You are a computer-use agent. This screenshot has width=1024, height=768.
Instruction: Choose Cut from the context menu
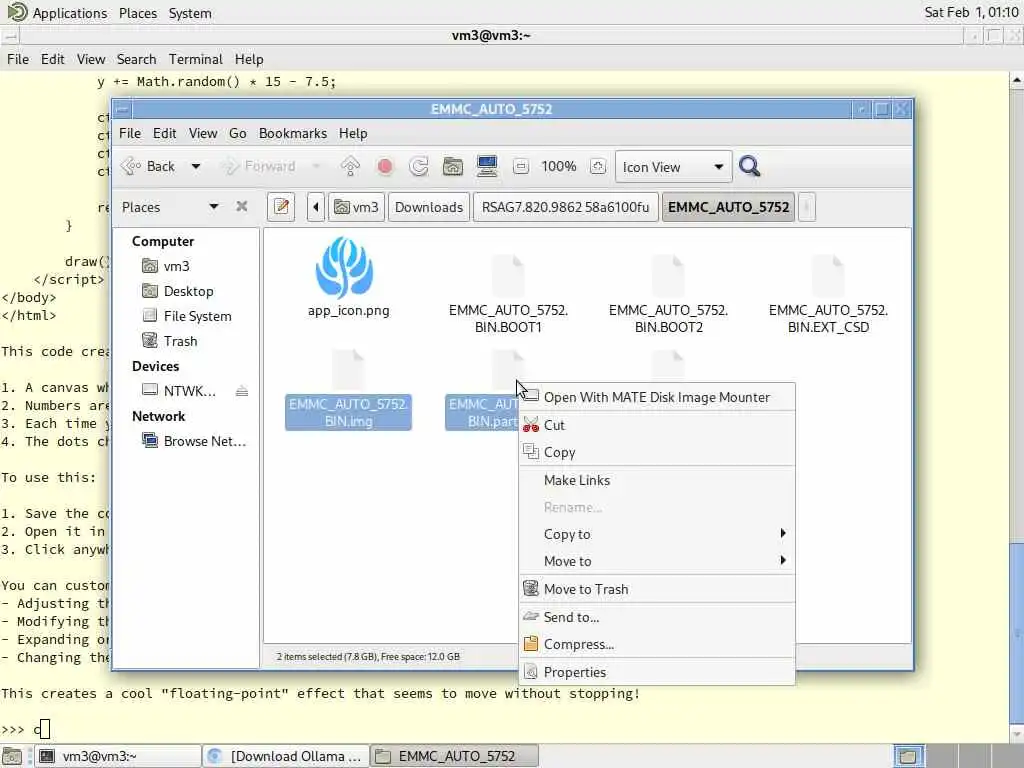click(657, 425)
